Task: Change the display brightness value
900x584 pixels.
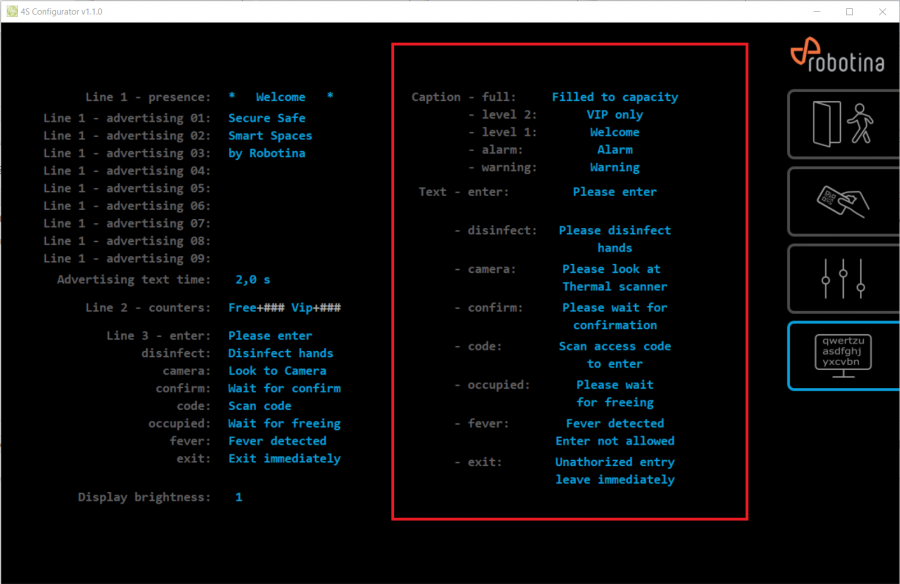Action: pyautogui.click(x=239, y=497)
